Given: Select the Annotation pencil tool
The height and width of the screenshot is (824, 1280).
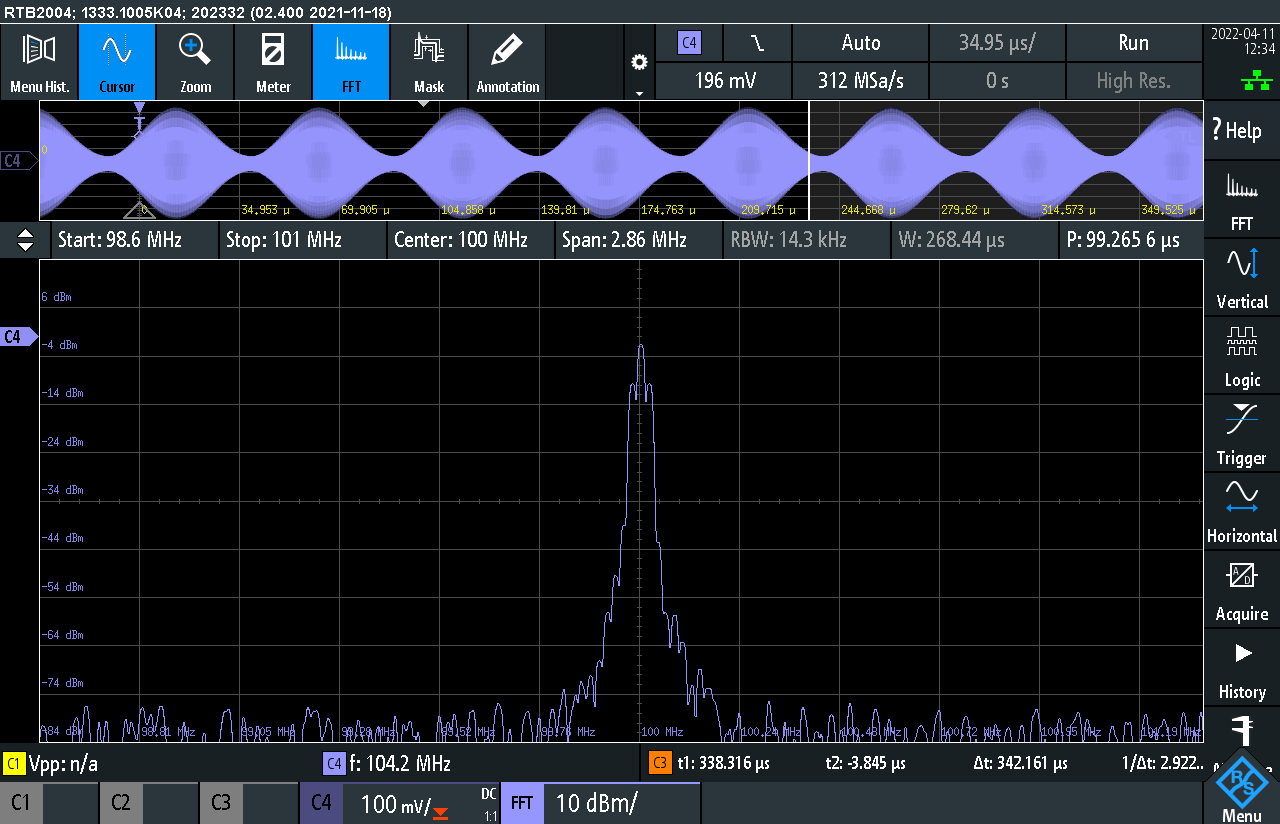Looking at the screenshot, I should click(x=507, y=62).
